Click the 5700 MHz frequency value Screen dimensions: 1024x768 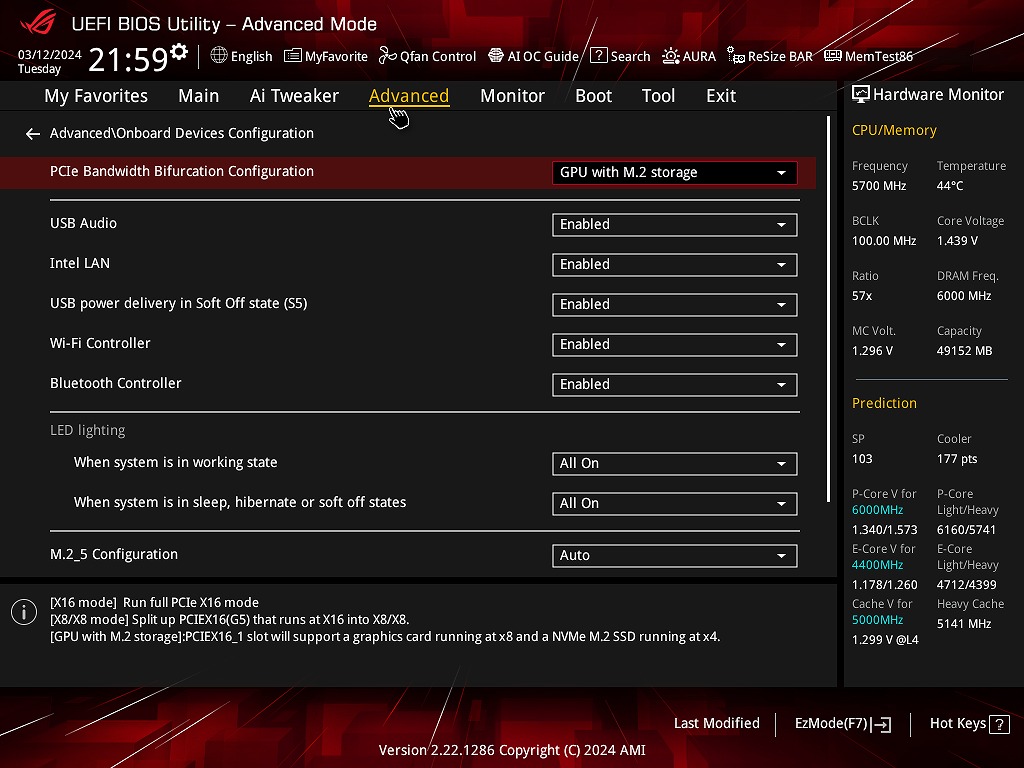(x=879, y=185)
